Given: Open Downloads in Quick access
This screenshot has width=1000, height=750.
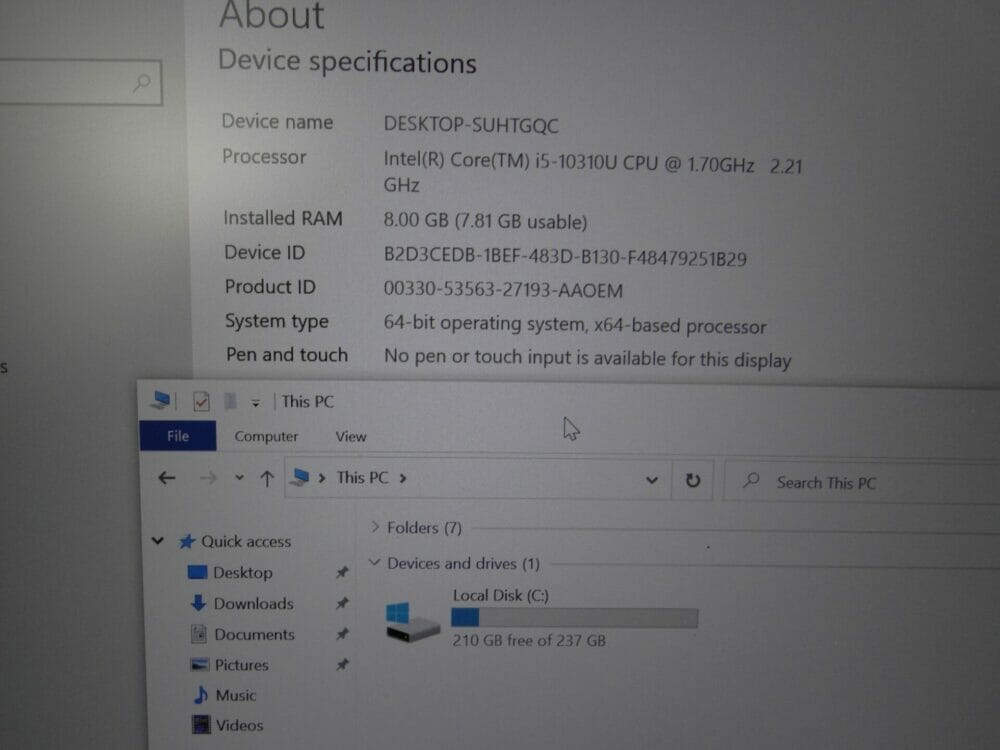Looking at the screenshot, I should coord(254,603).
